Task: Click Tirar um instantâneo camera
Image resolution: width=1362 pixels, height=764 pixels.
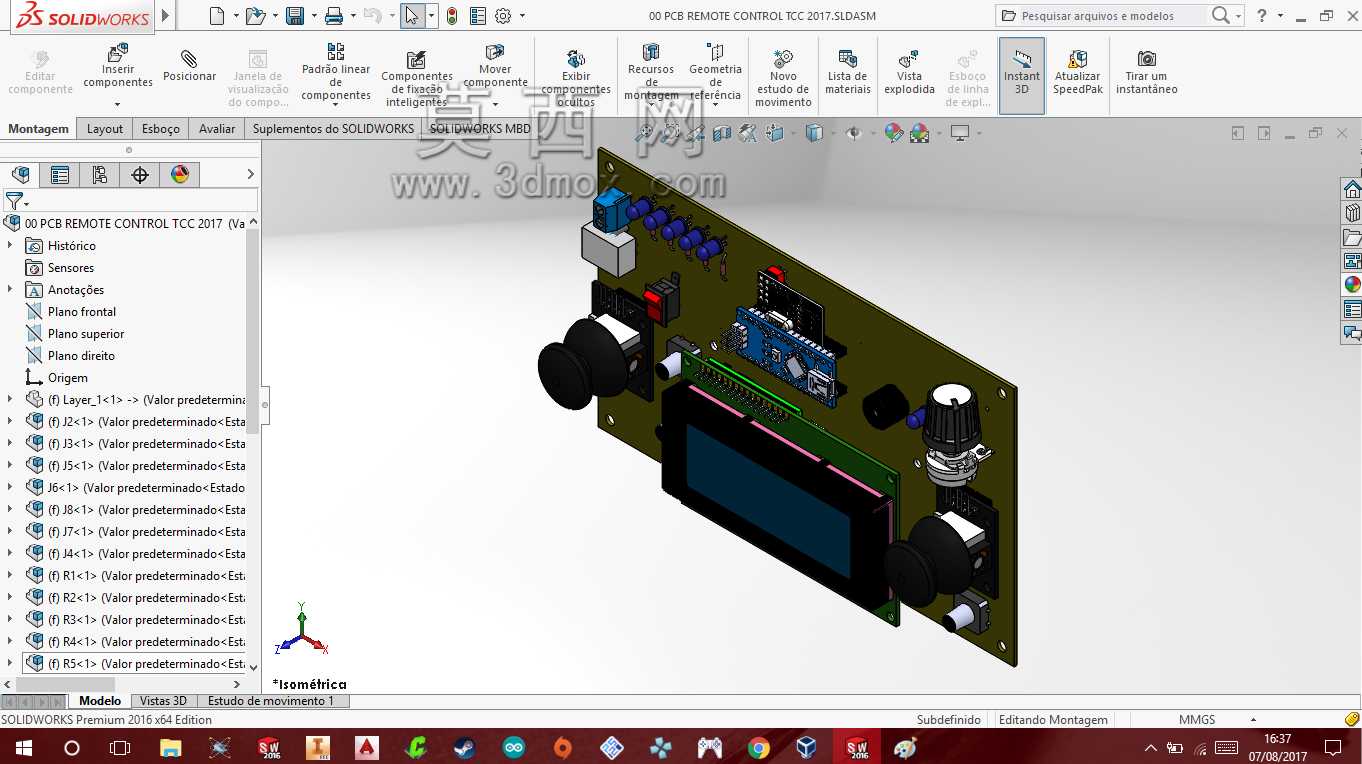Action: tap(1147, 72)
